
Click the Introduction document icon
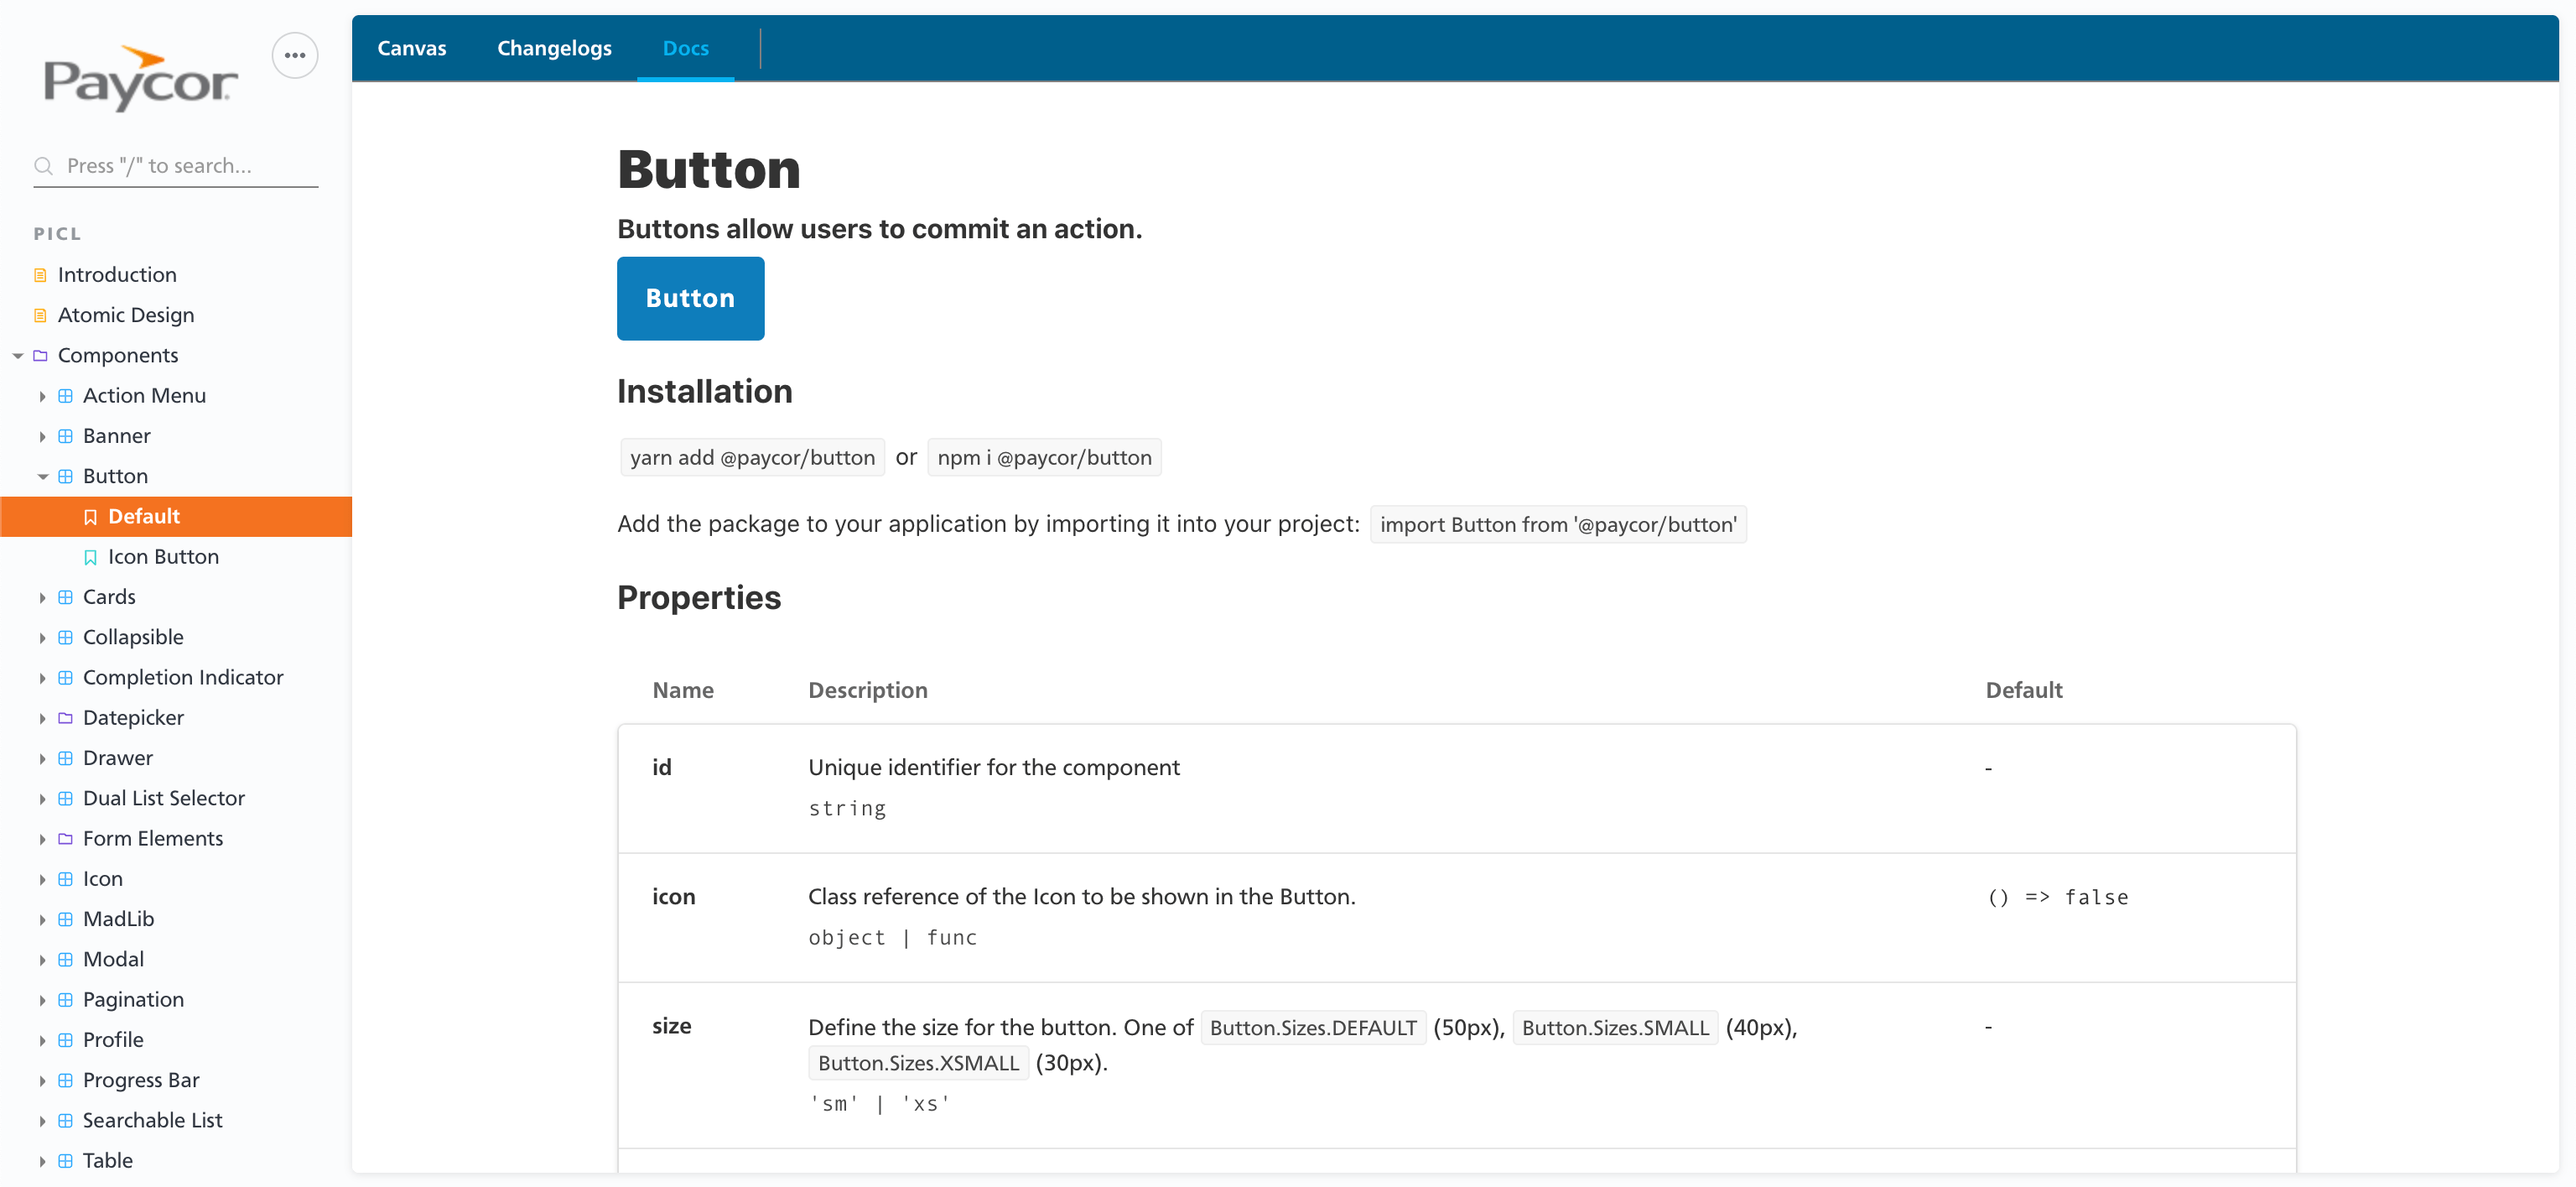pos(40,275)
